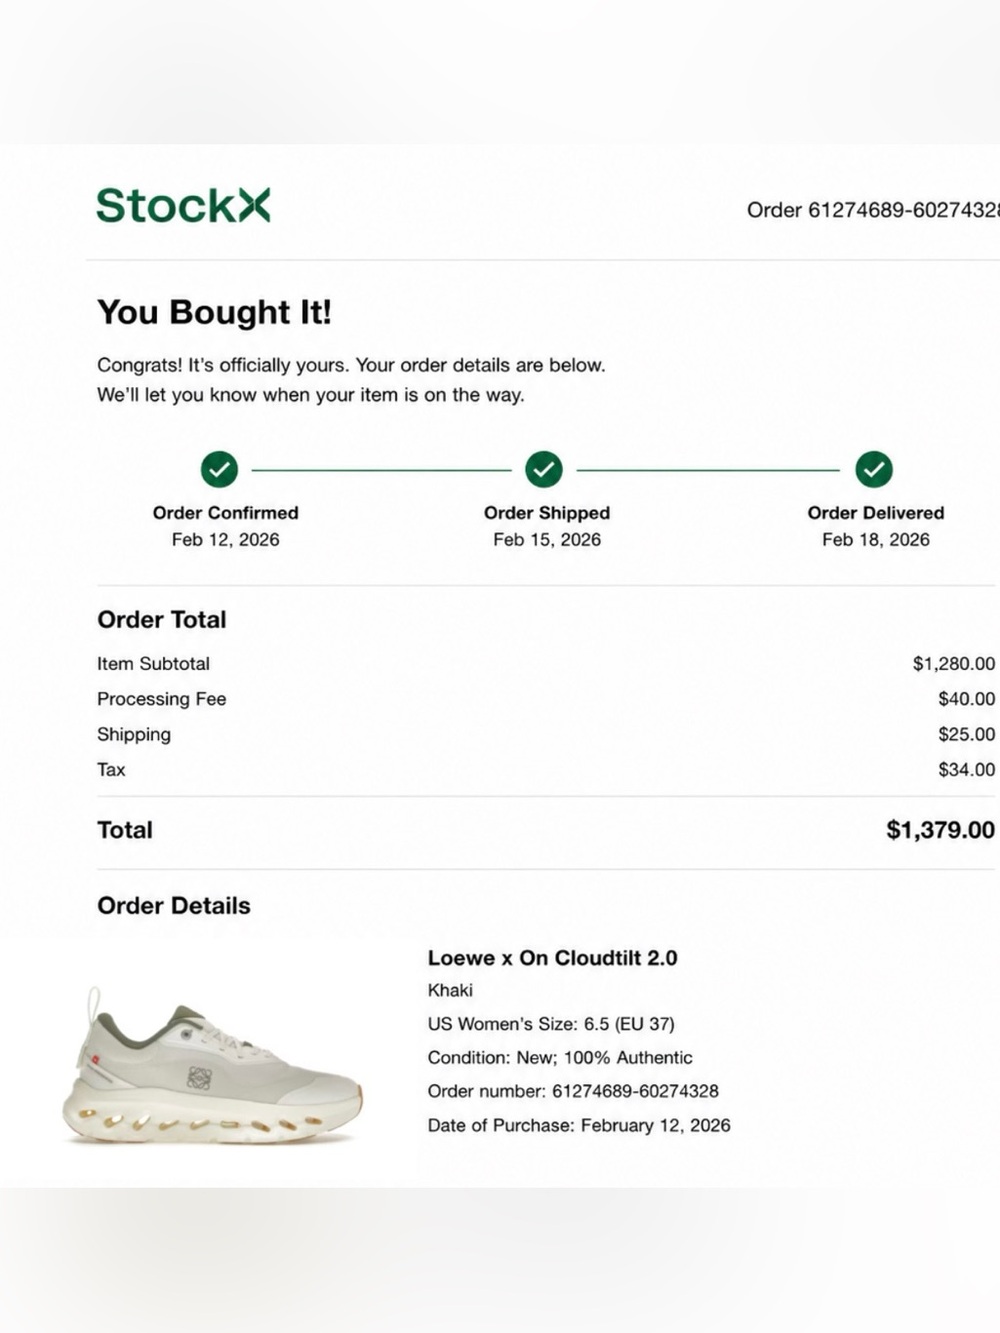The width and height of the screenshot is (1000, 1333).
Task: Click the Item Subtotal amount $1,280.00
Action: 954,664
